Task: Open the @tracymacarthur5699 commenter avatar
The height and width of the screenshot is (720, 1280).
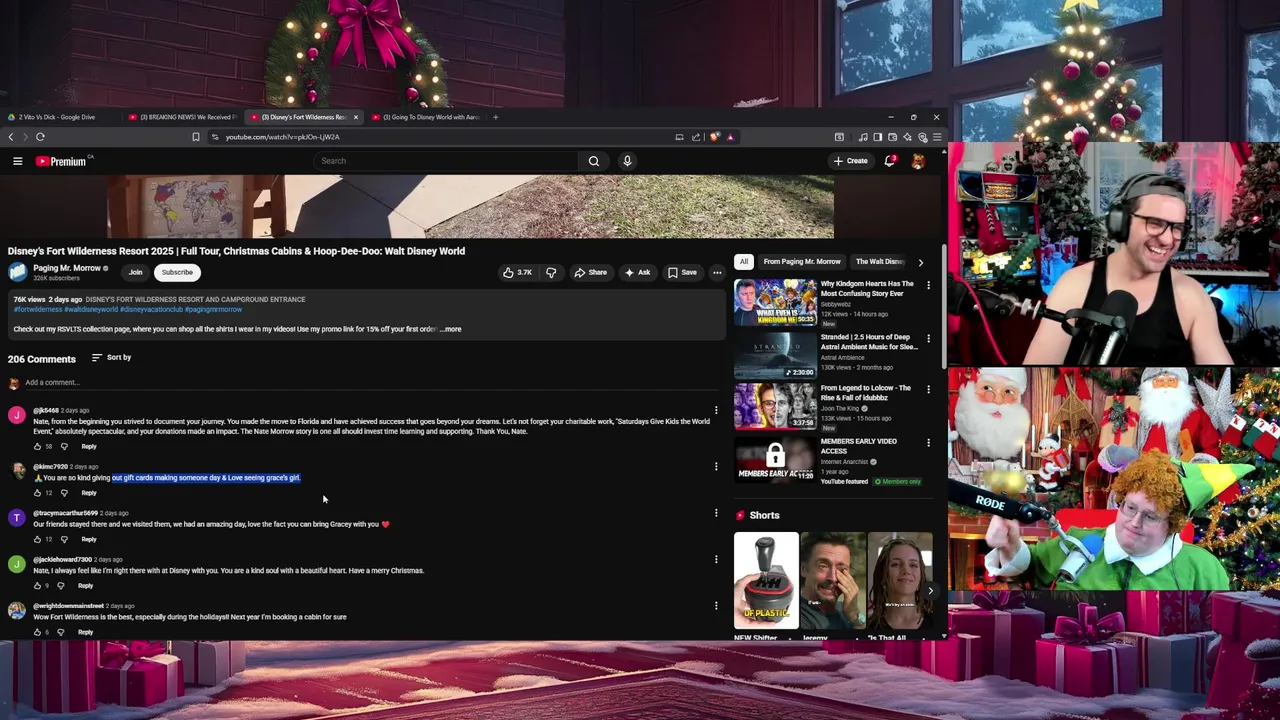Action: (16, 517)
